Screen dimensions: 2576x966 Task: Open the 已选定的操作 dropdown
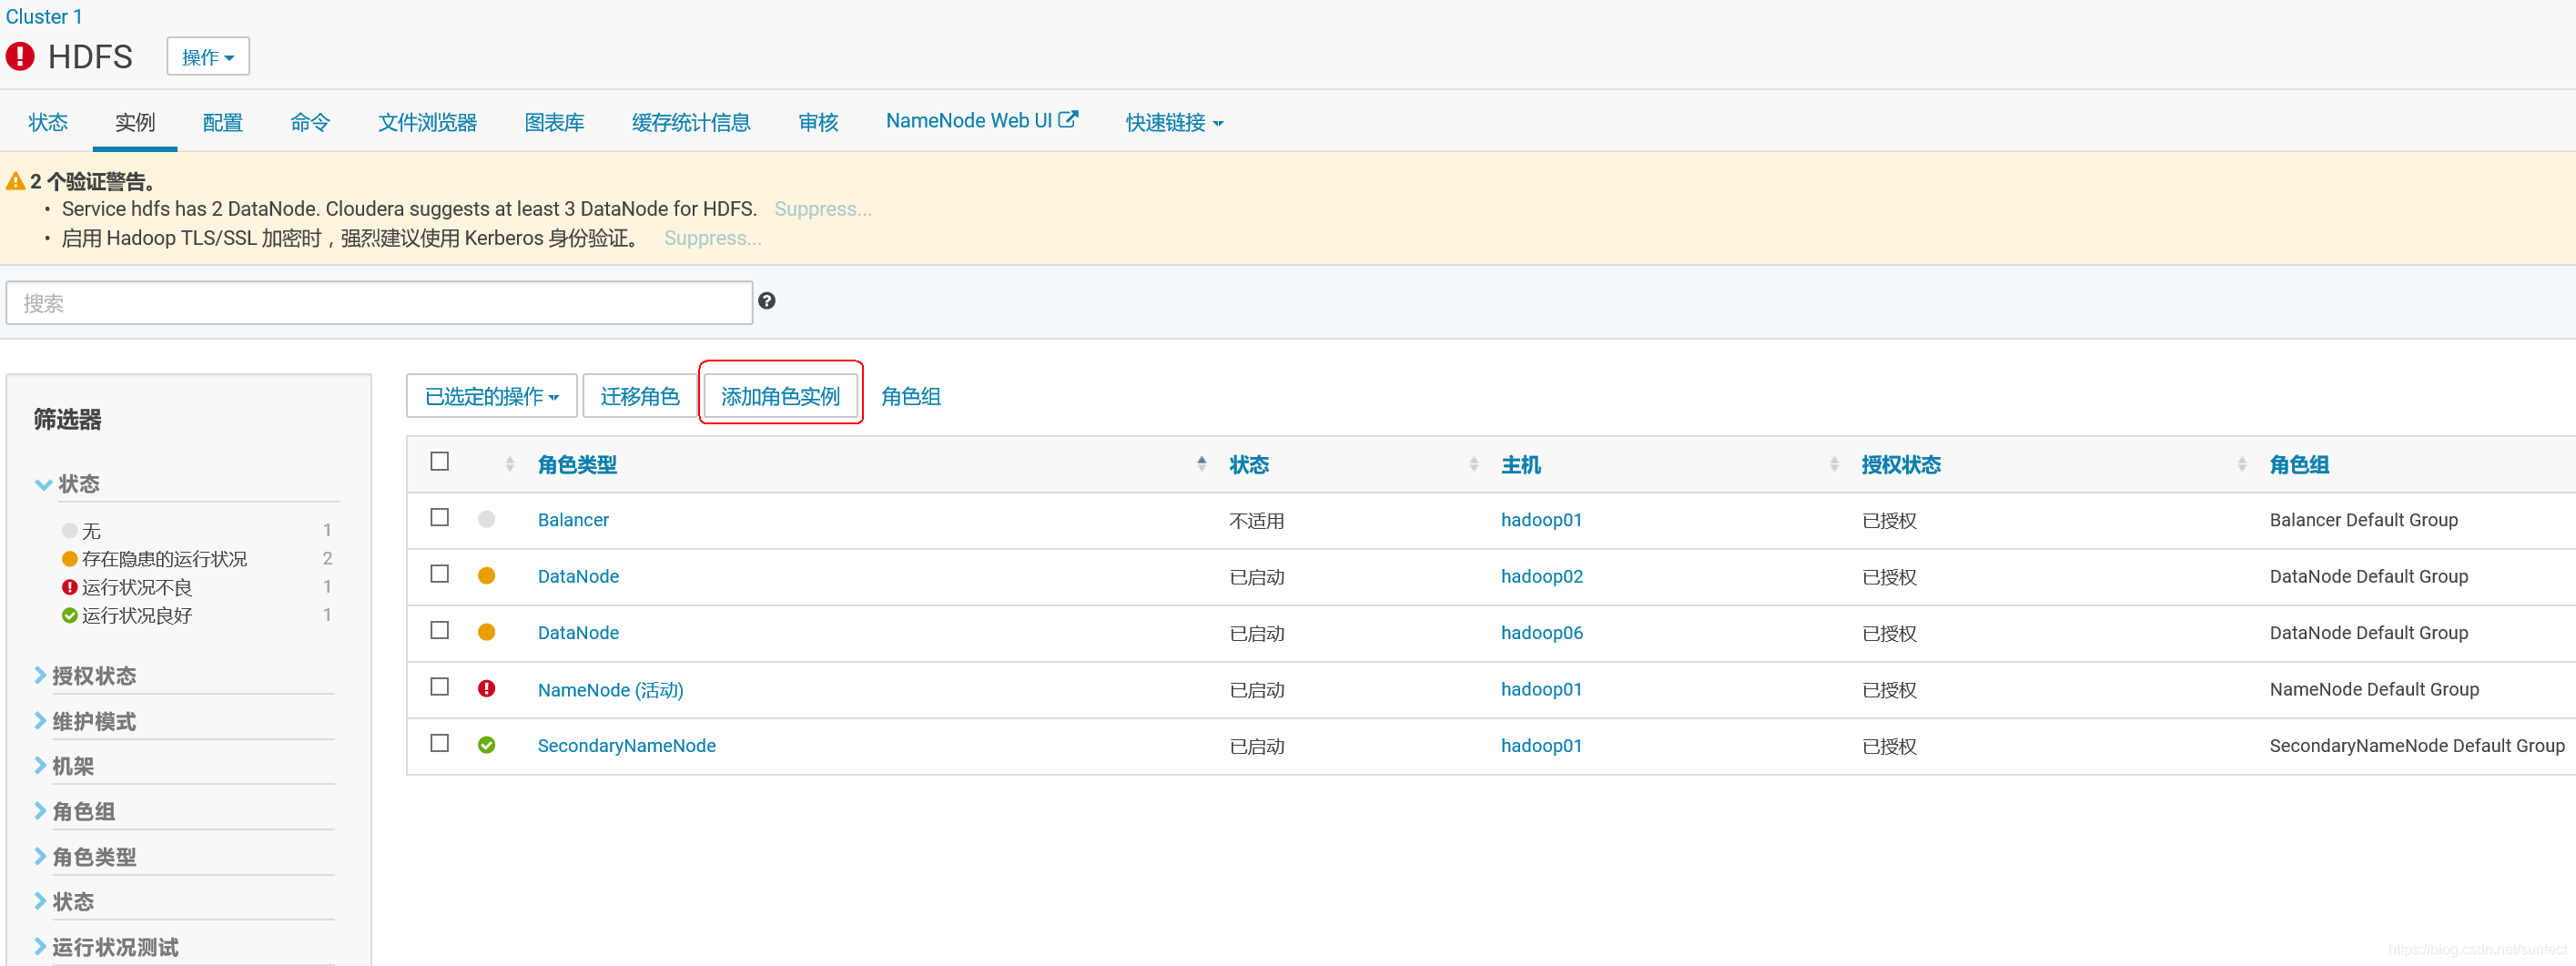coord(492,396)
